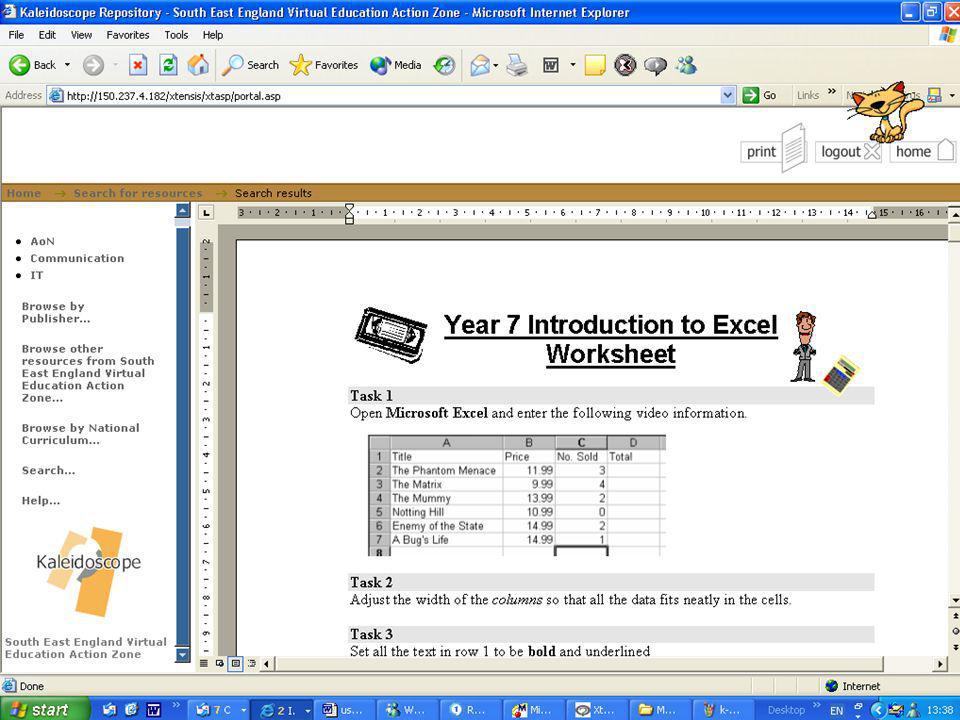Screen dimensions: 960x720
Task: Click the yellow note toolbar icon
Action: coord(595,65)
